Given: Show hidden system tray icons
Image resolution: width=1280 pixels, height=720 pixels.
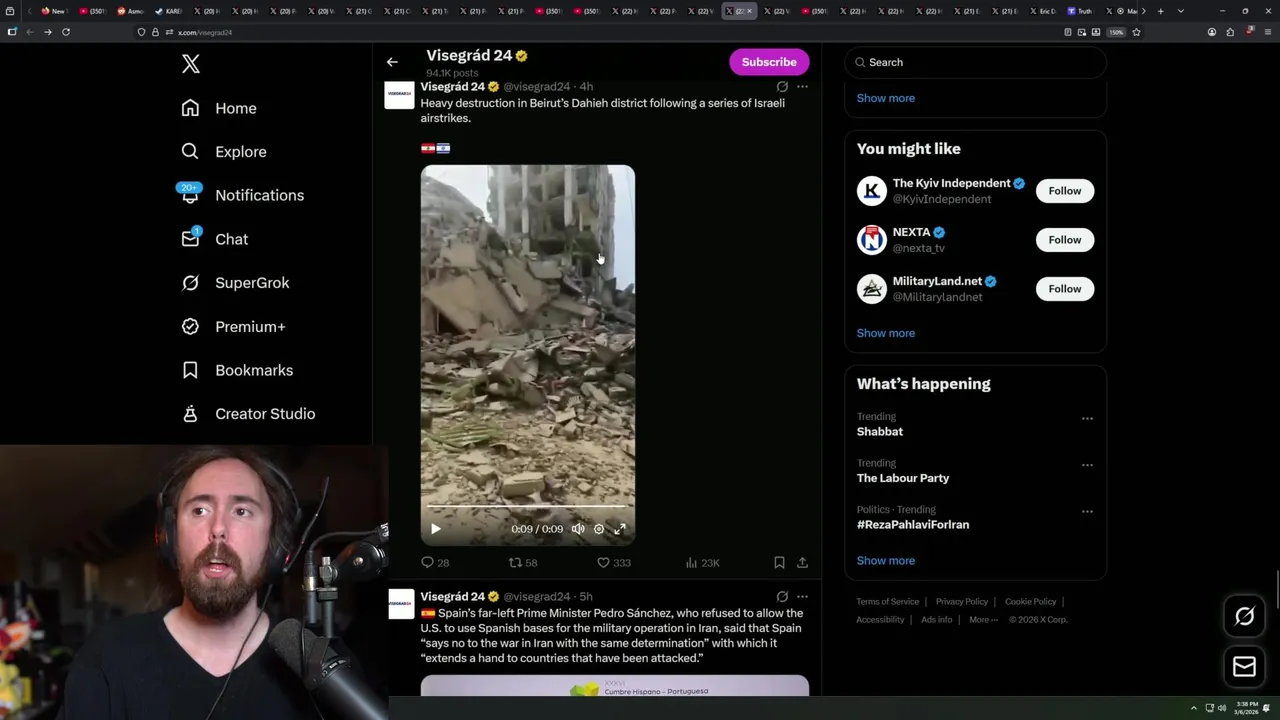Looking at the screenshot, I should click(1193, 708).
